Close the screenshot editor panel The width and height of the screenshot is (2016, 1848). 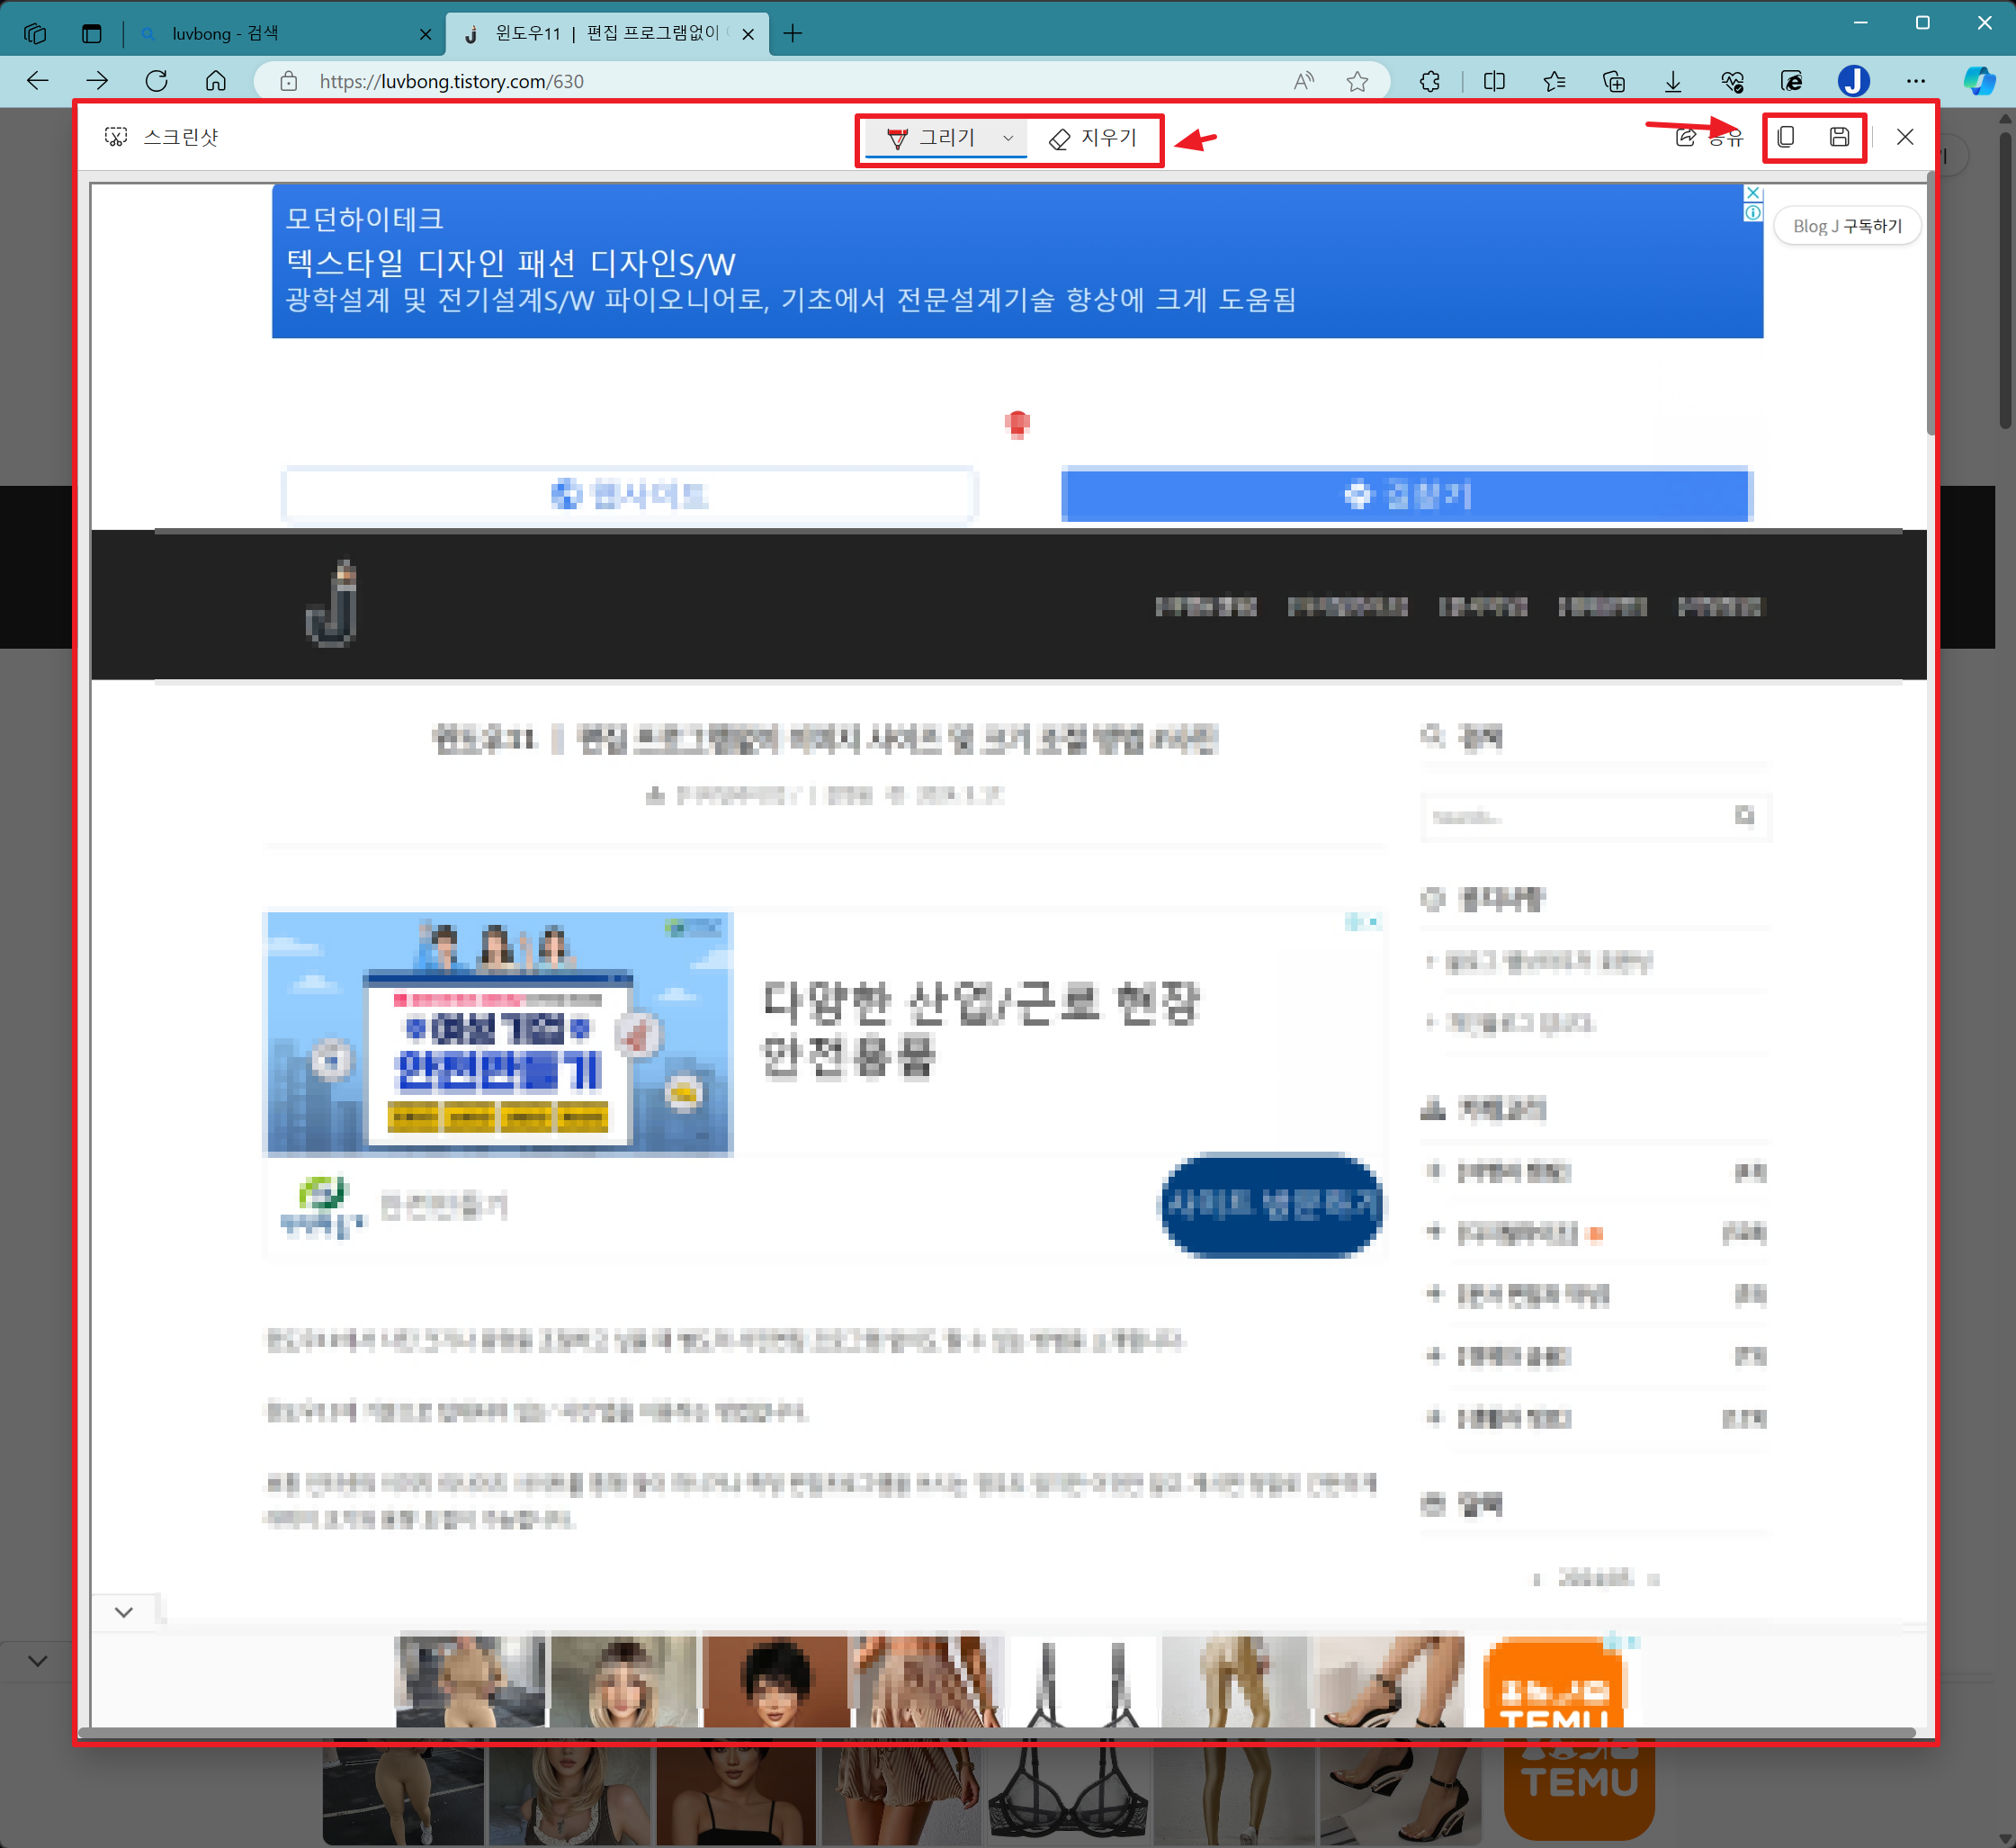(1905, 137)
